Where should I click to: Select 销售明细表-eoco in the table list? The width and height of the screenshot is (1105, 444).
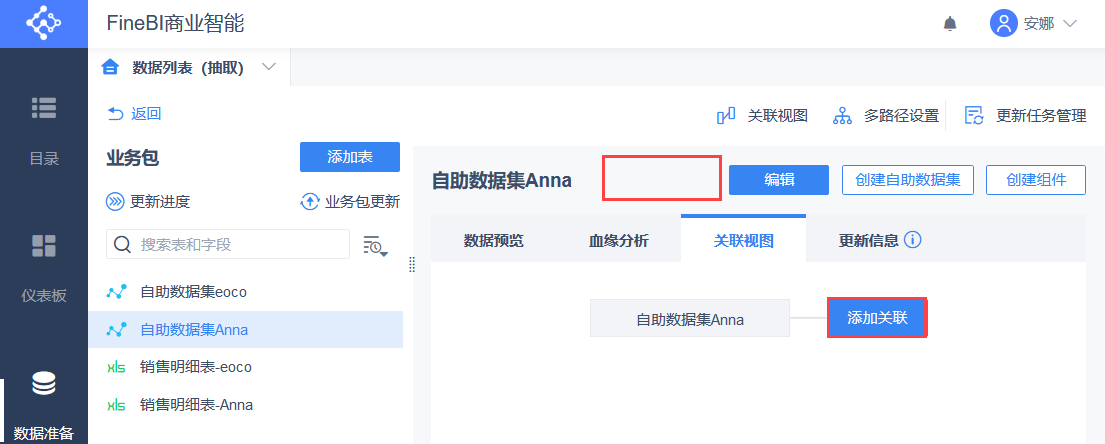click(196, 367)
